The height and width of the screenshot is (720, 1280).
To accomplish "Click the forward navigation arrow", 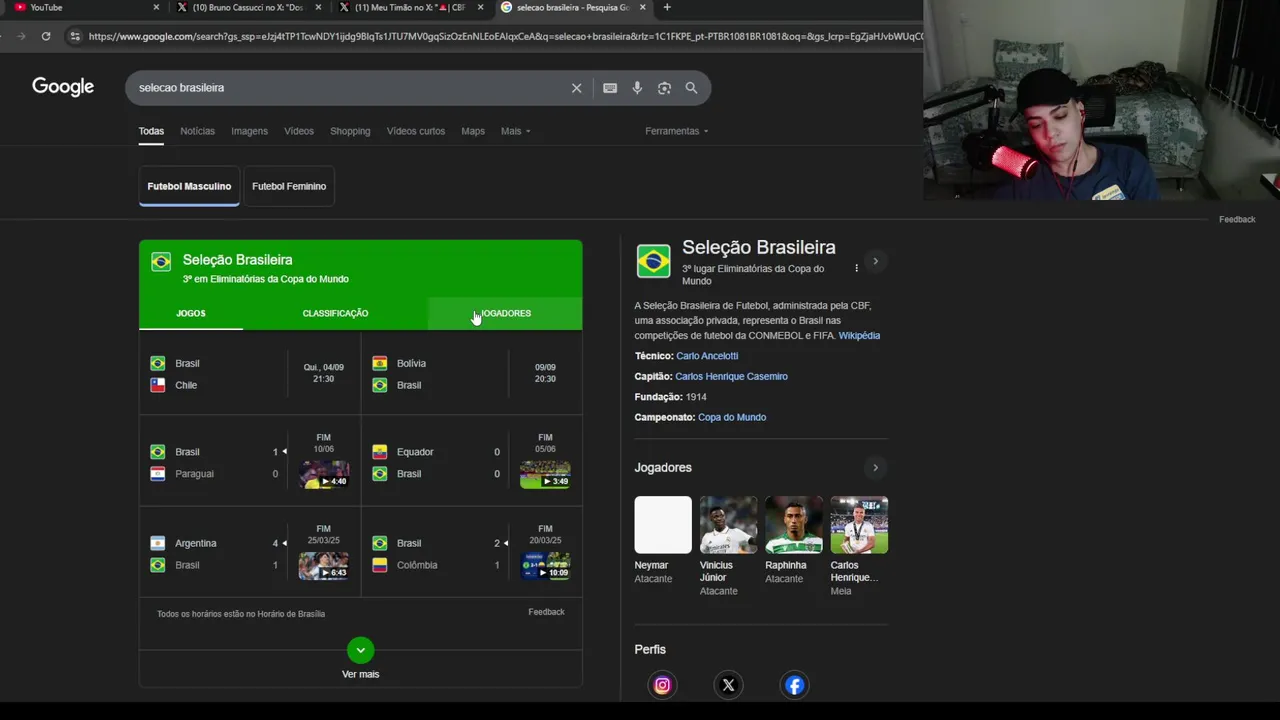I will (21, 36).
